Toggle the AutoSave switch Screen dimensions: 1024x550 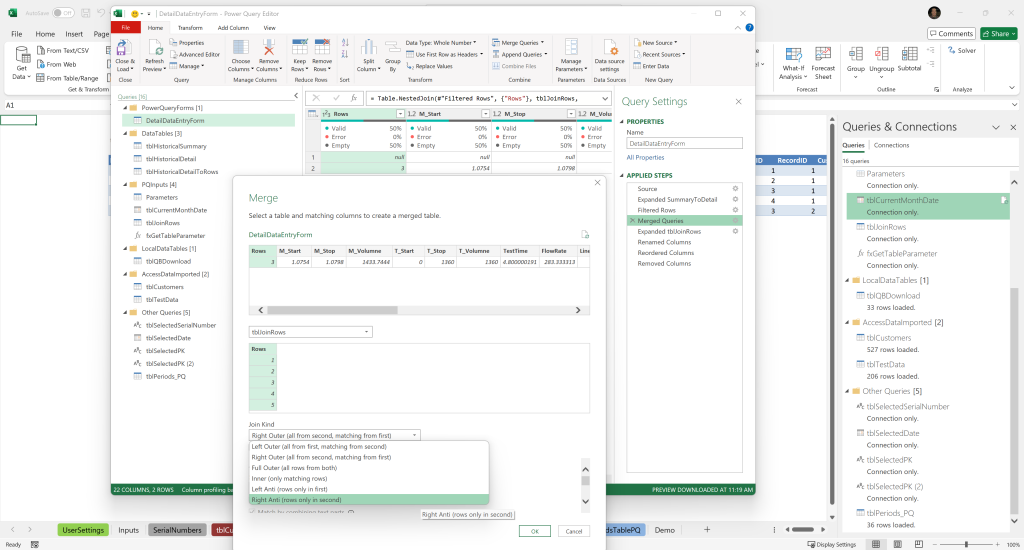coord(63,13)
